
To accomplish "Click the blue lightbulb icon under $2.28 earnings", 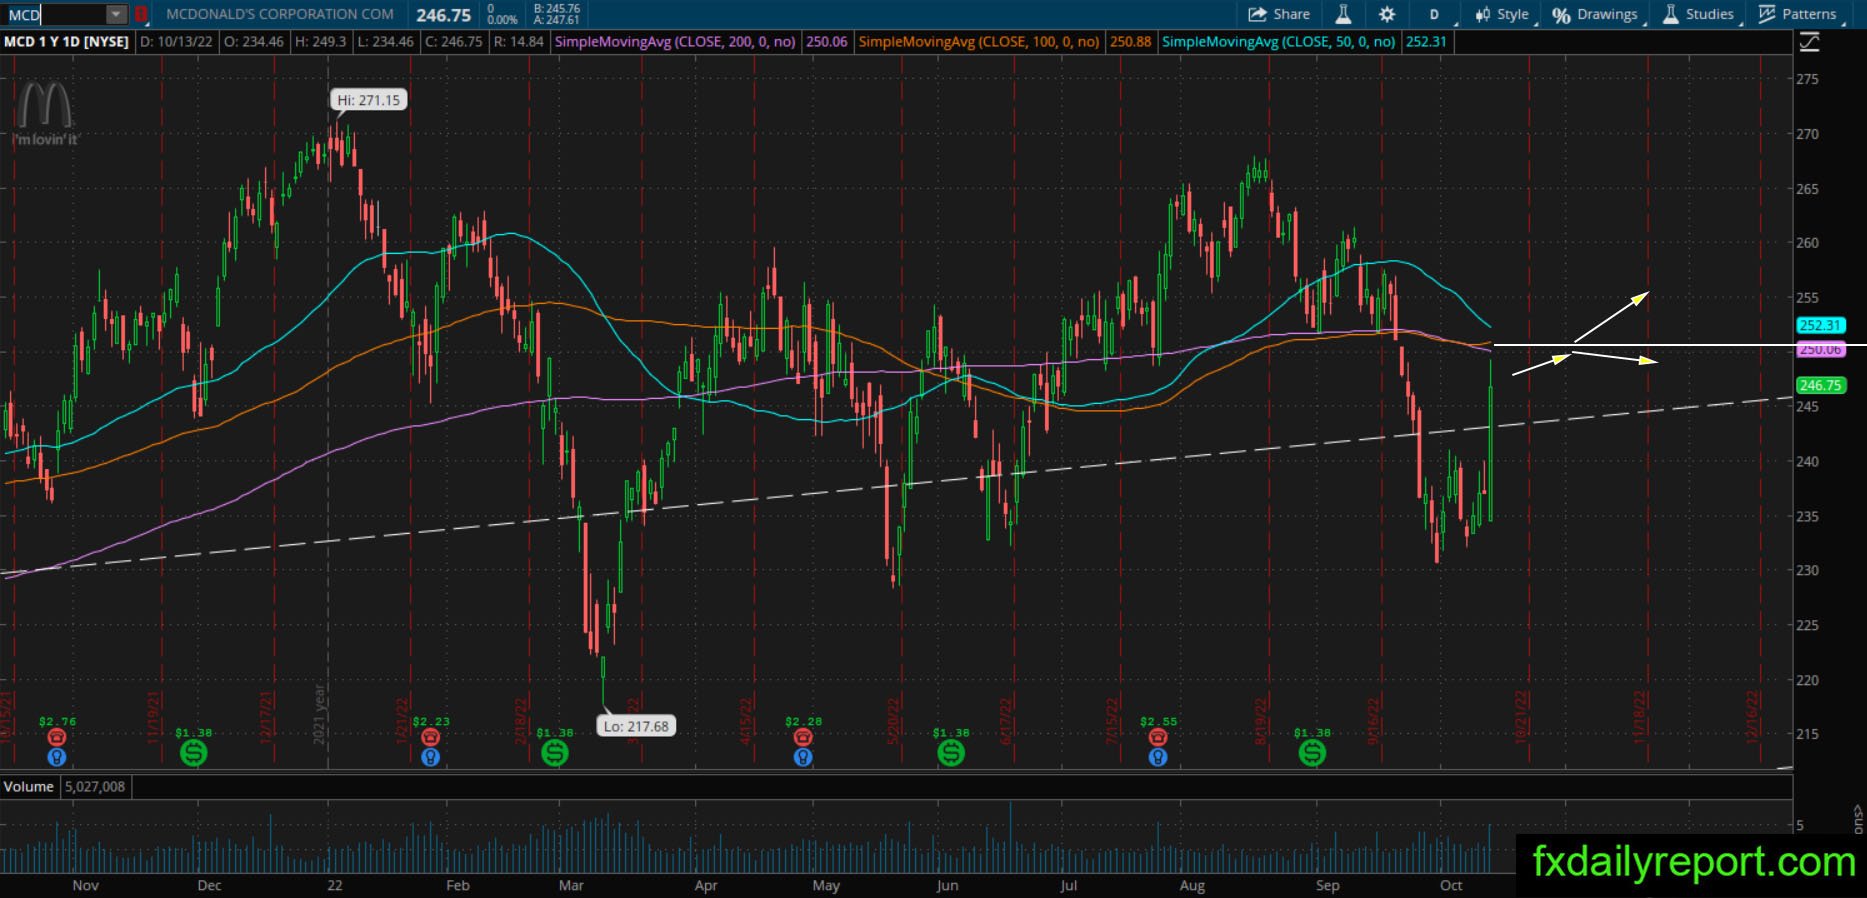I will (x=802, y=757).
